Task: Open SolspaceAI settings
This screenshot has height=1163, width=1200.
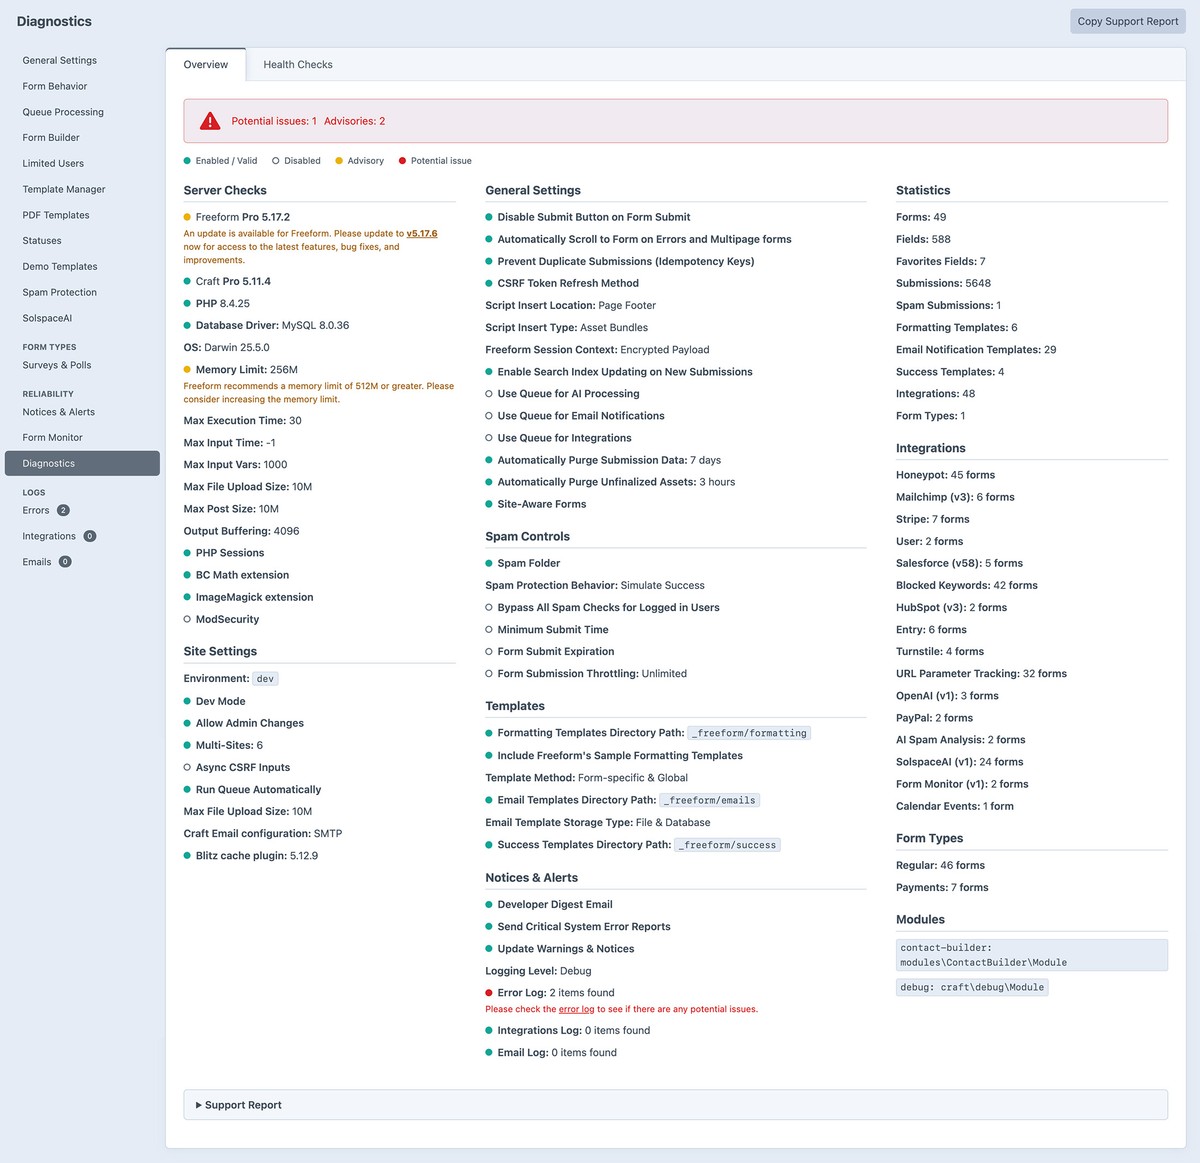Action: [47, 318]
